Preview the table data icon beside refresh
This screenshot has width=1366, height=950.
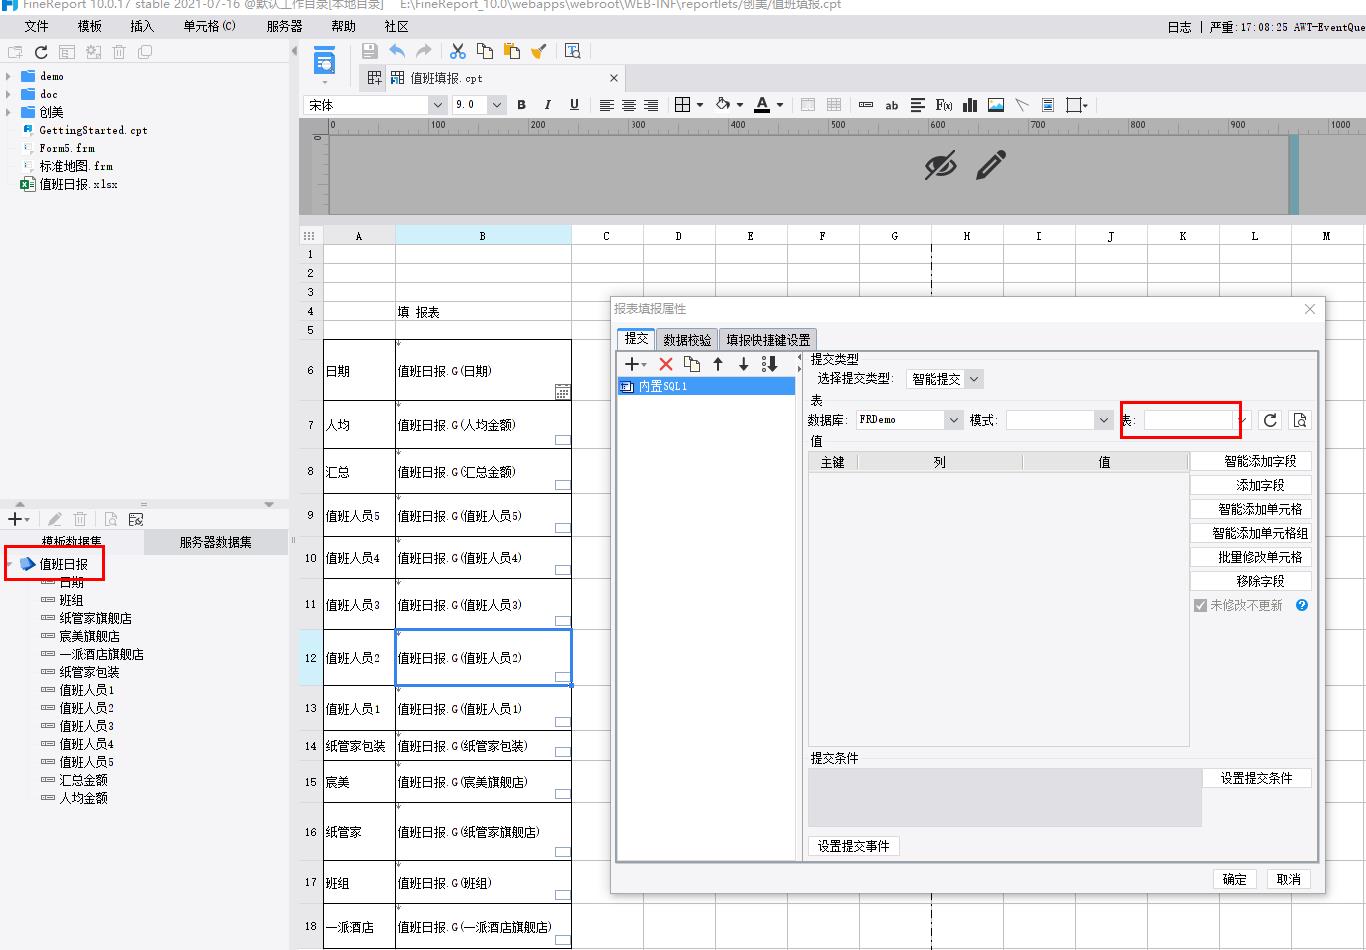pyautogui.click(x=1299, y=420)
